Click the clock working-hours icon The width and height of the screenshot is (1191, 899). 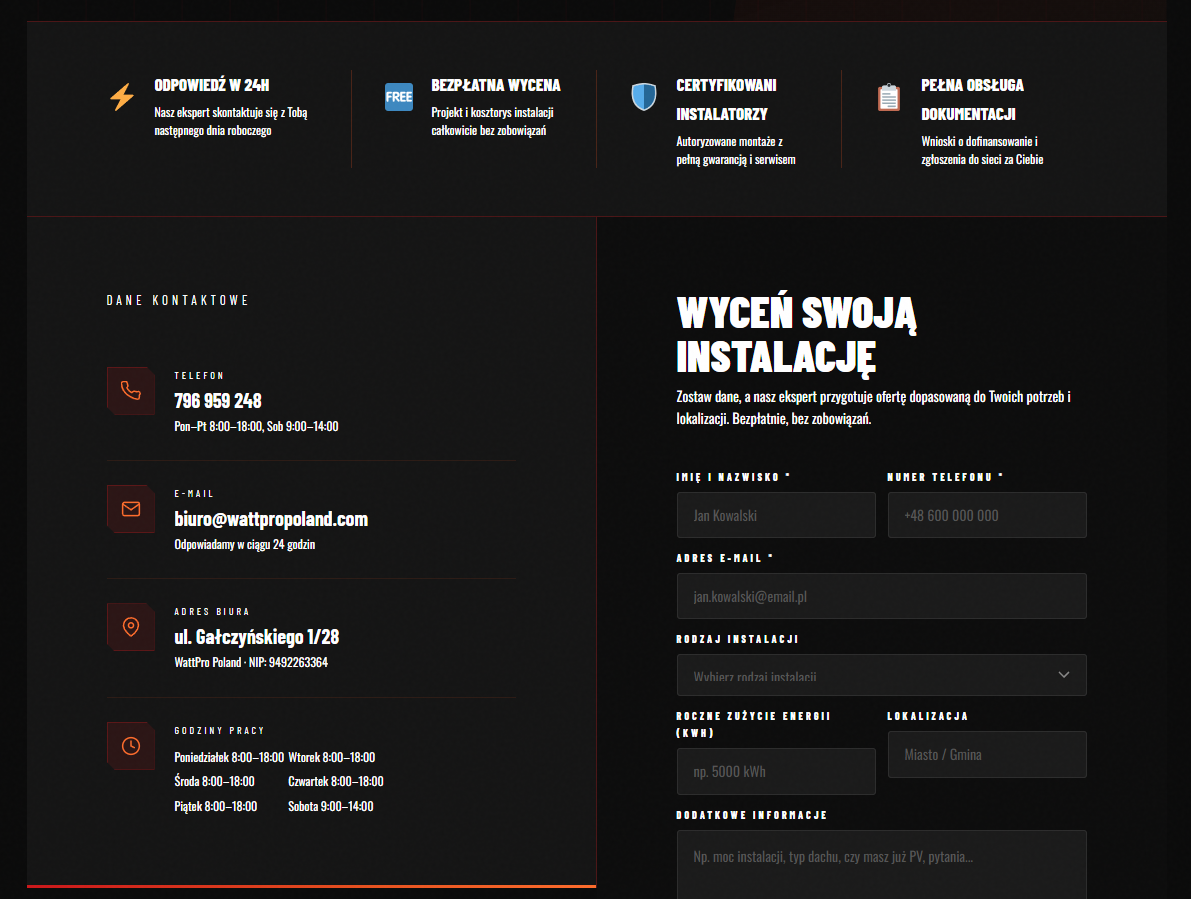click(x=131, y=746)
